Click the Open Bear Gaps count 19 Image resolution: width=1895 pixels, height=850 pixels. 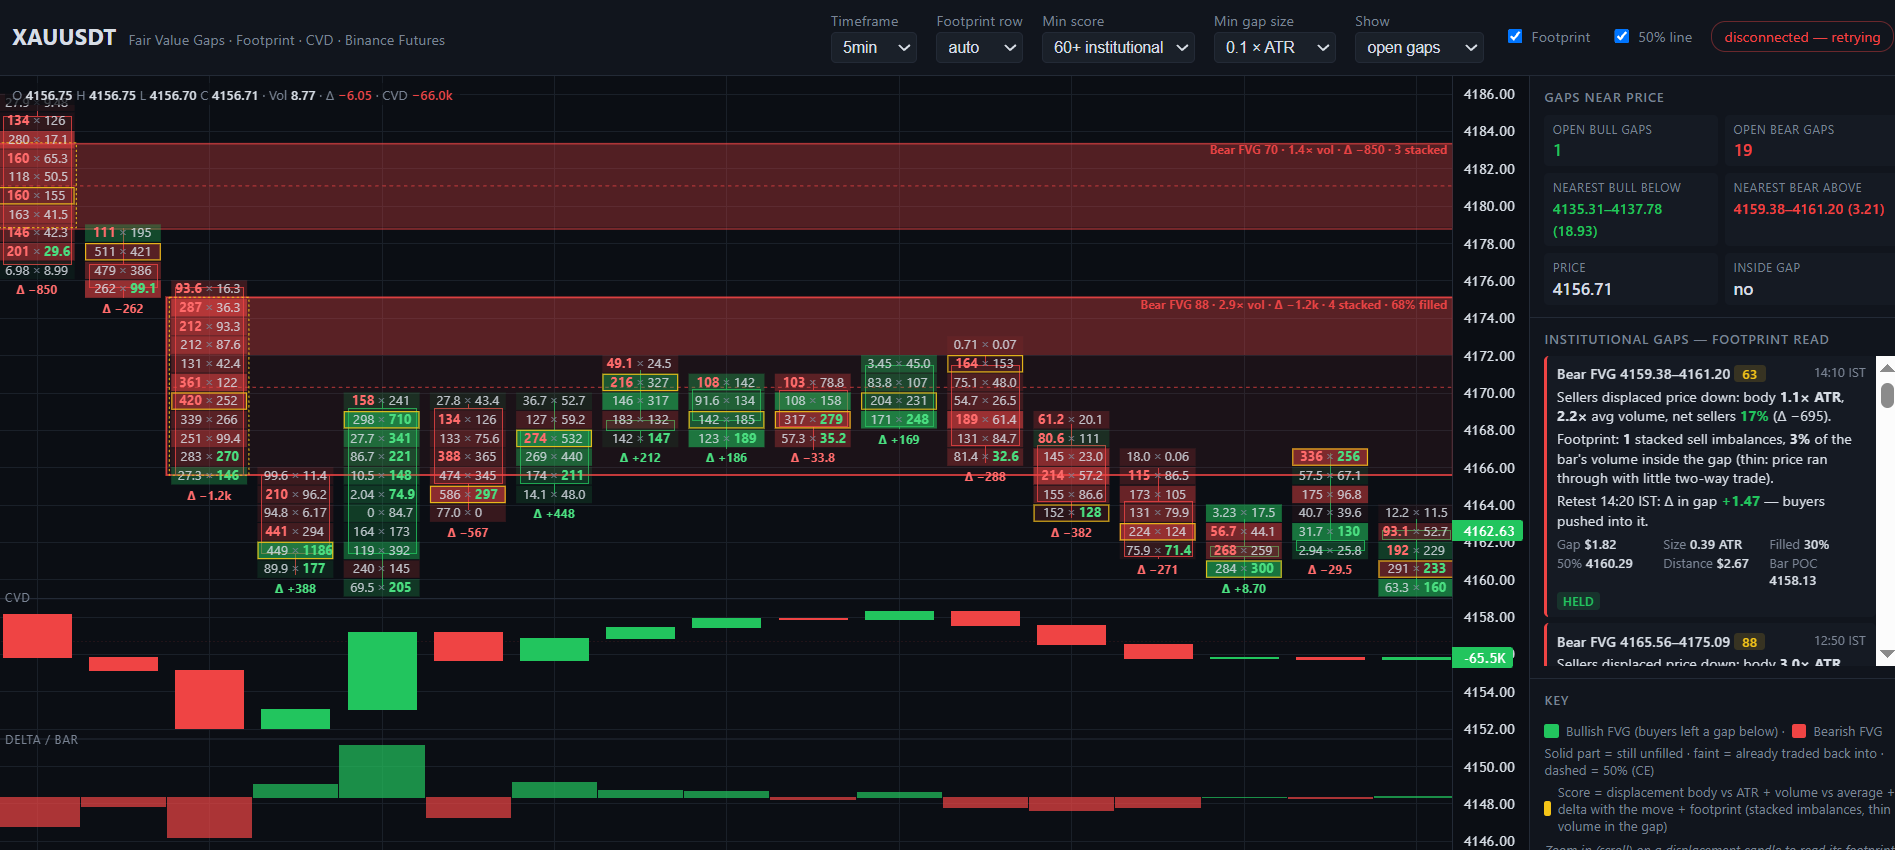pos(1743,150)
